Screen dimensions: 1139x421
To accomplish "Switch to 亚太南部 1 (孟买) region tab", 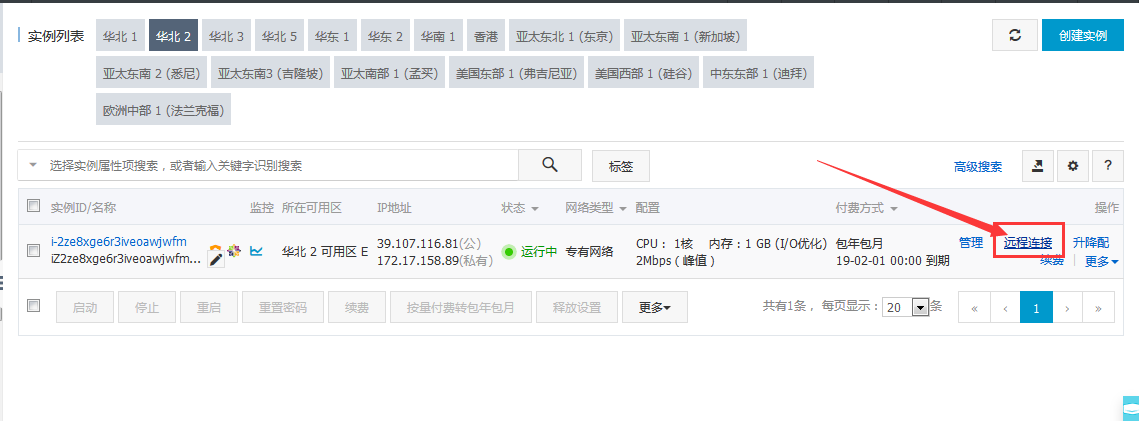I will click(389, 73).
